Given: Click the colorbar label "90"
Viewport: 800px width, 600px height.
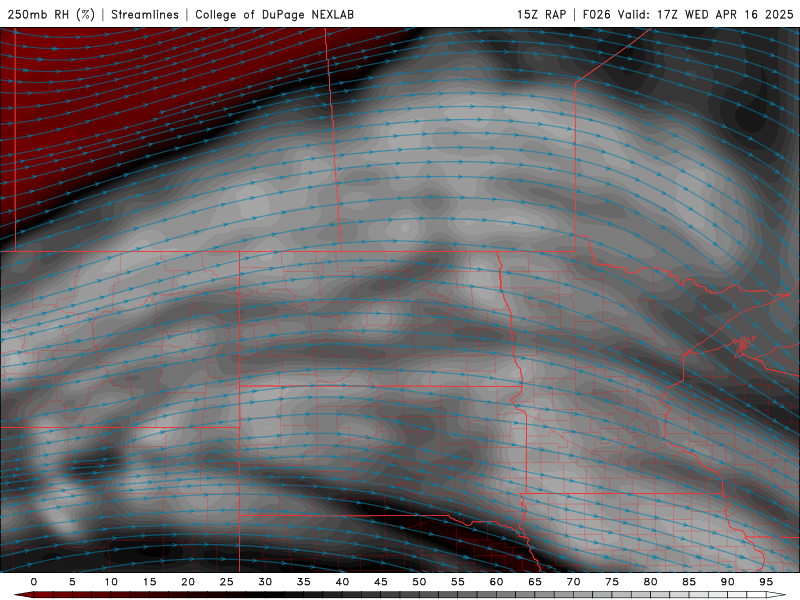Looking at the screenshot, I should [728, 582].
